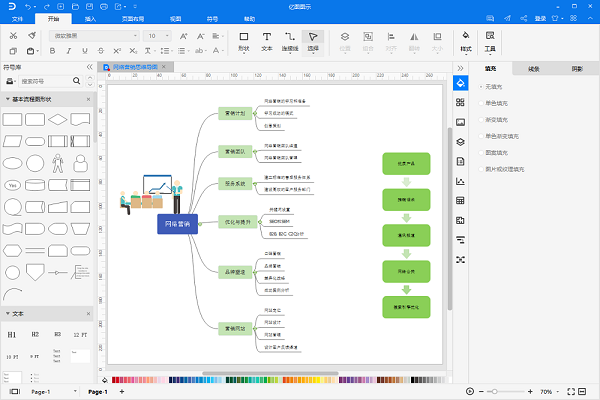Viewport: 600px width, 400px height.
Task: Select the 无填充 (No fill) radio option
Action: [x=481, y=86]
